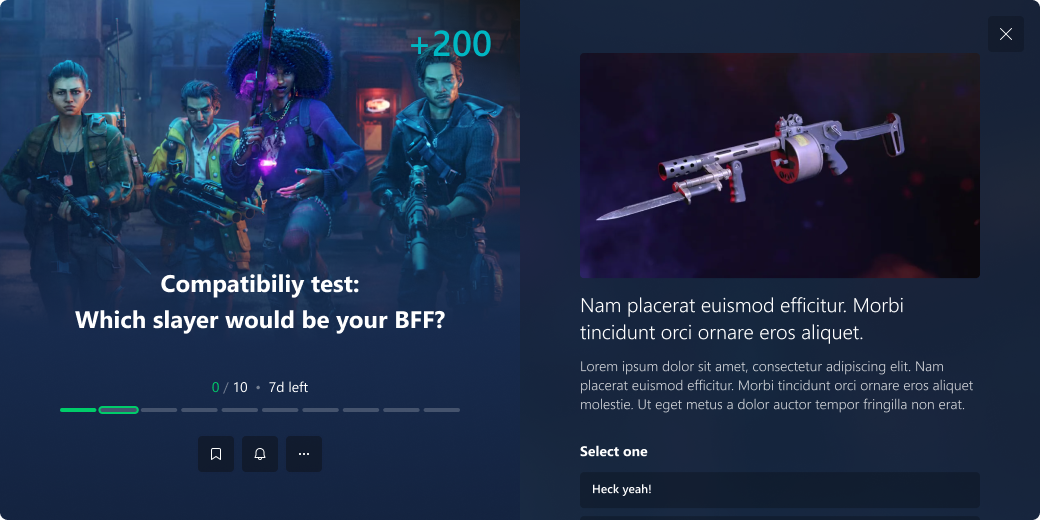
Task: Click the +200 points reward label
Action: 451,44
